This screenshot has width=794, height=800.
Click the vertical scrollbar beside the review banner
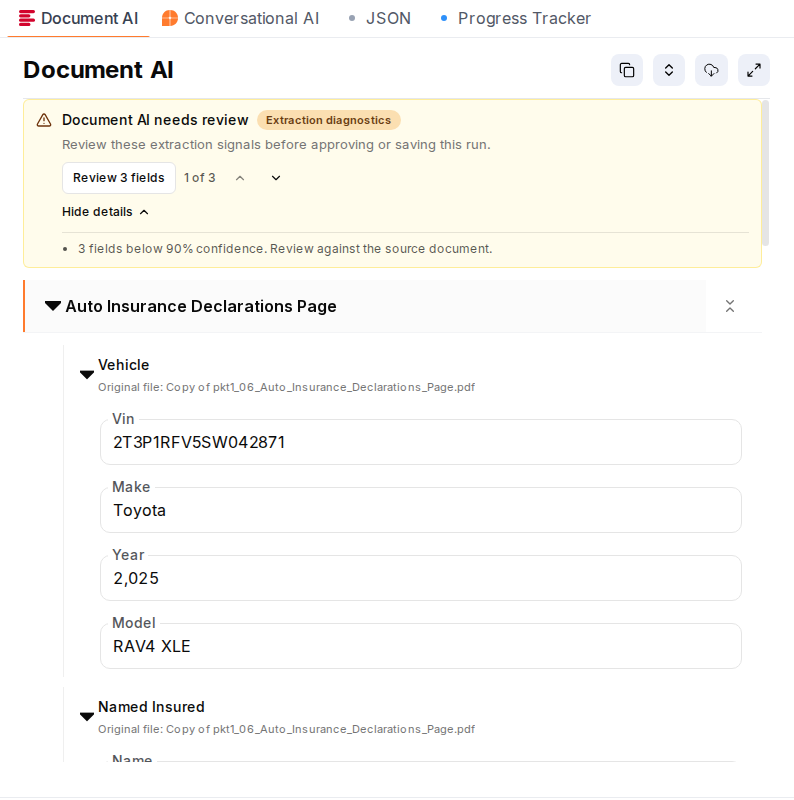[x=765, y=172]
